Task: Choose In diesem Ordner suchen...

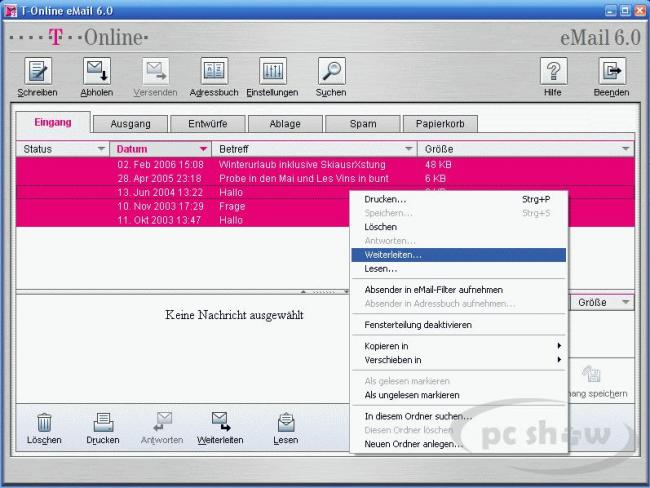Action: (458, 416)
